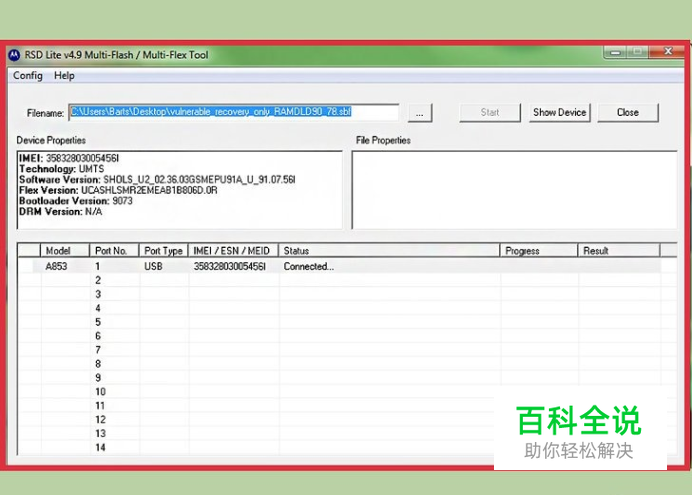
Task: Close the window with the X icon
Action: [668, 52]
